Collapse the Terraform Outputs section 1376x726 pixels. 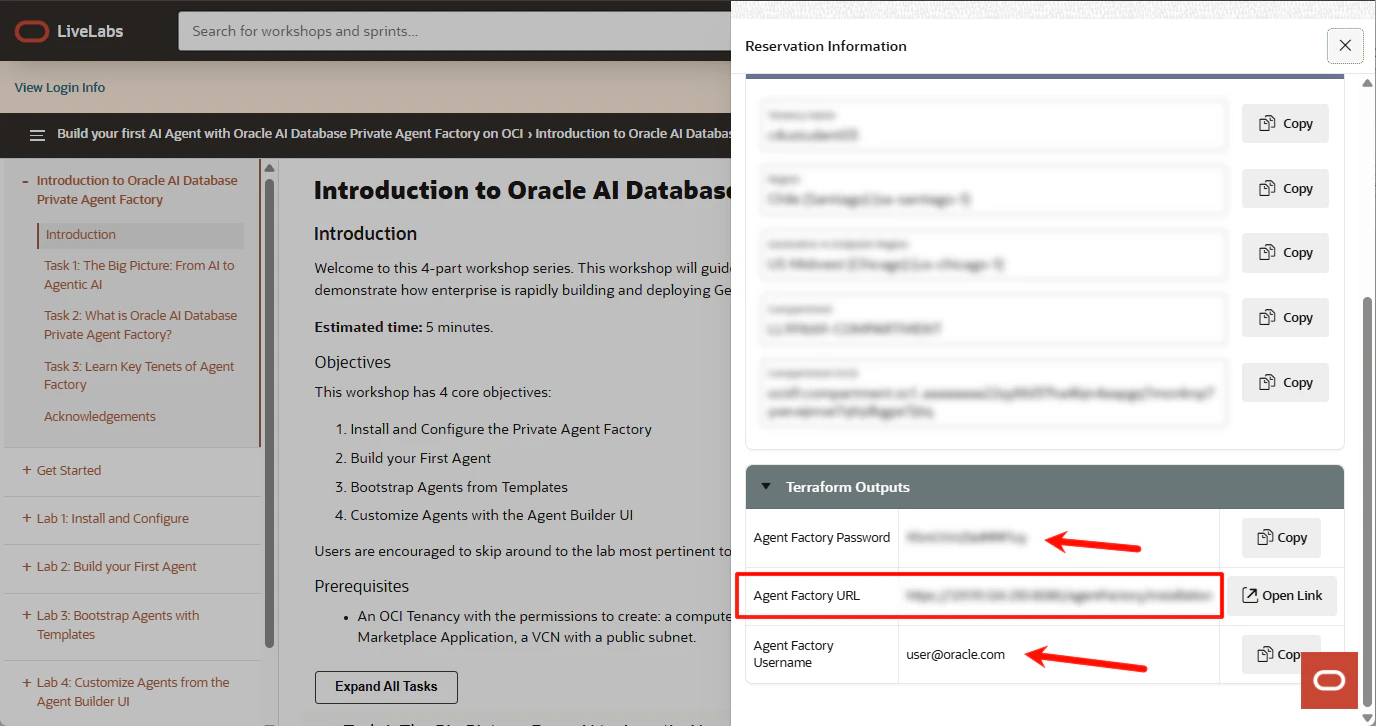coord(767,487)
